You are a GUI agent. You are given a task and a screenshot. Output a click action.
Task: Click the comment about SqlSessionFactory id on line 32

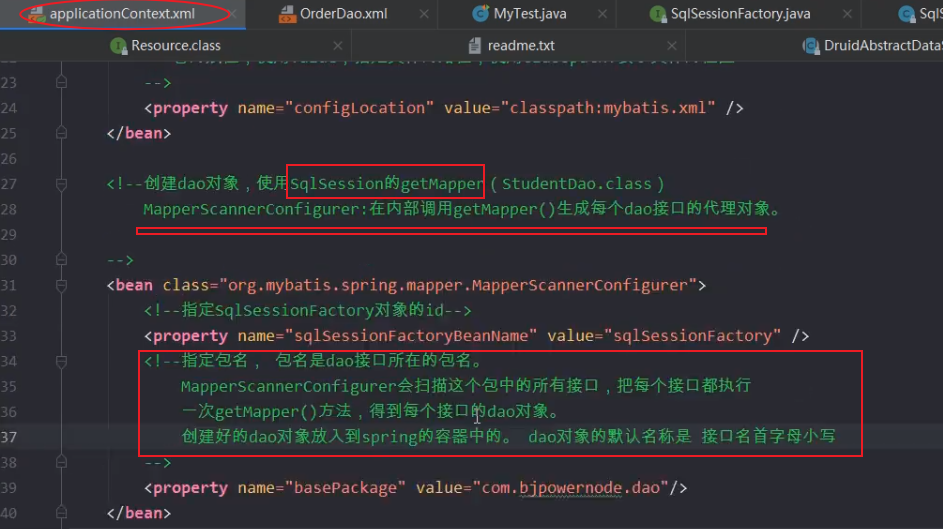point(307,310)
